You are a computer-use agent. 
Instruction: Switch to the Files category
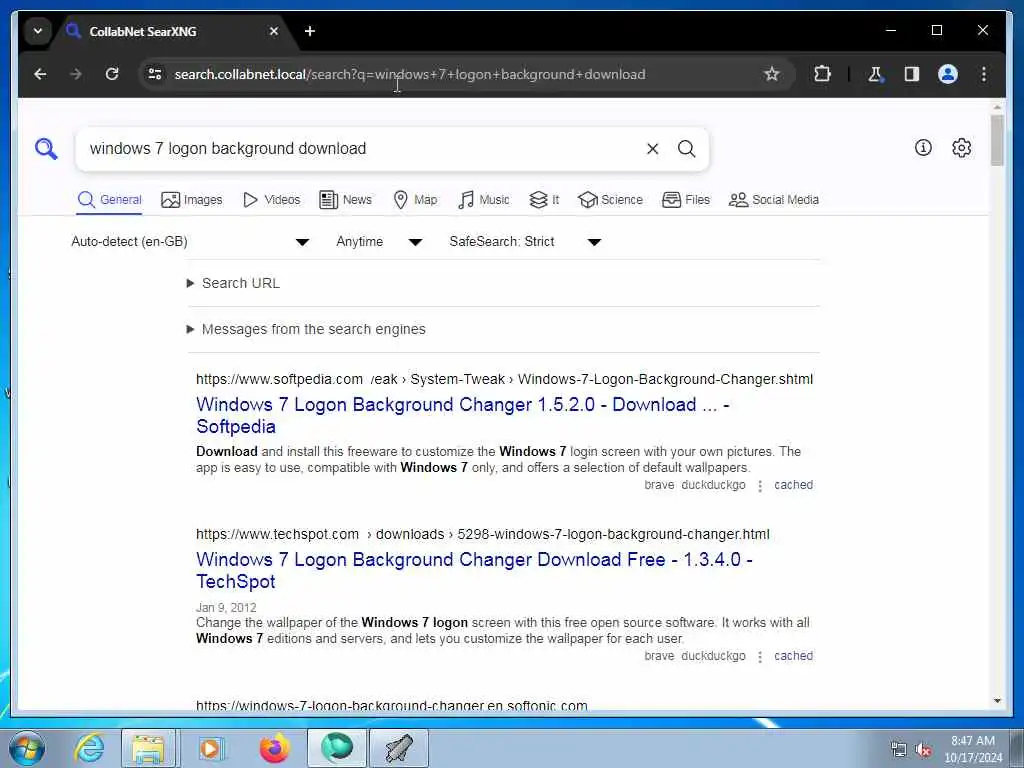686,200
